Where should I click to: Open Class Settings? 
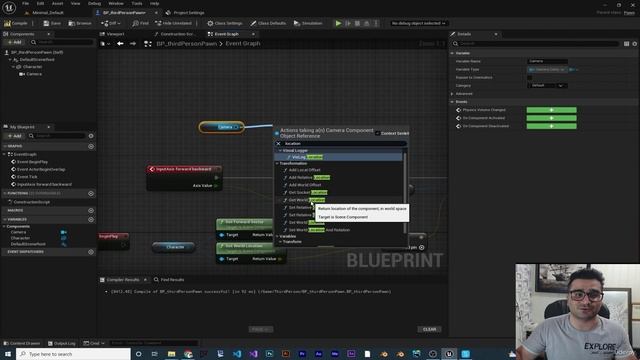[225, 23]
